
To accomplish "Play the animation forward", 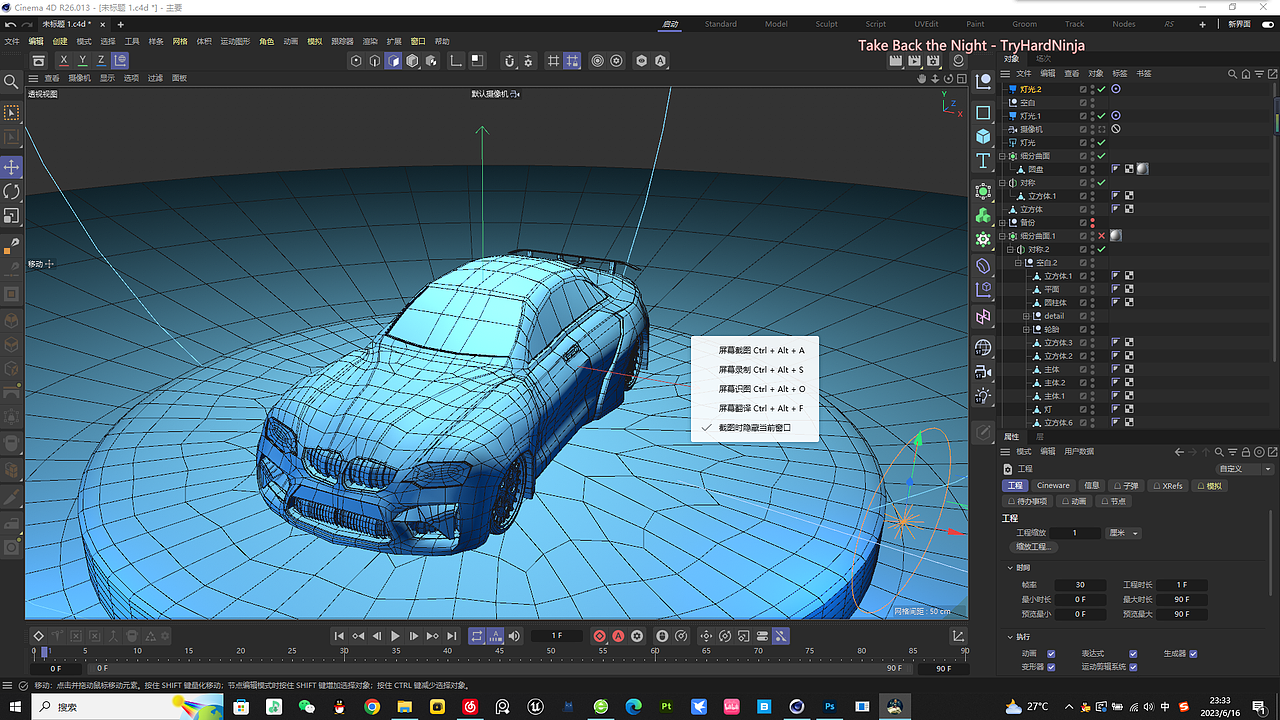I will click(395, 636).
